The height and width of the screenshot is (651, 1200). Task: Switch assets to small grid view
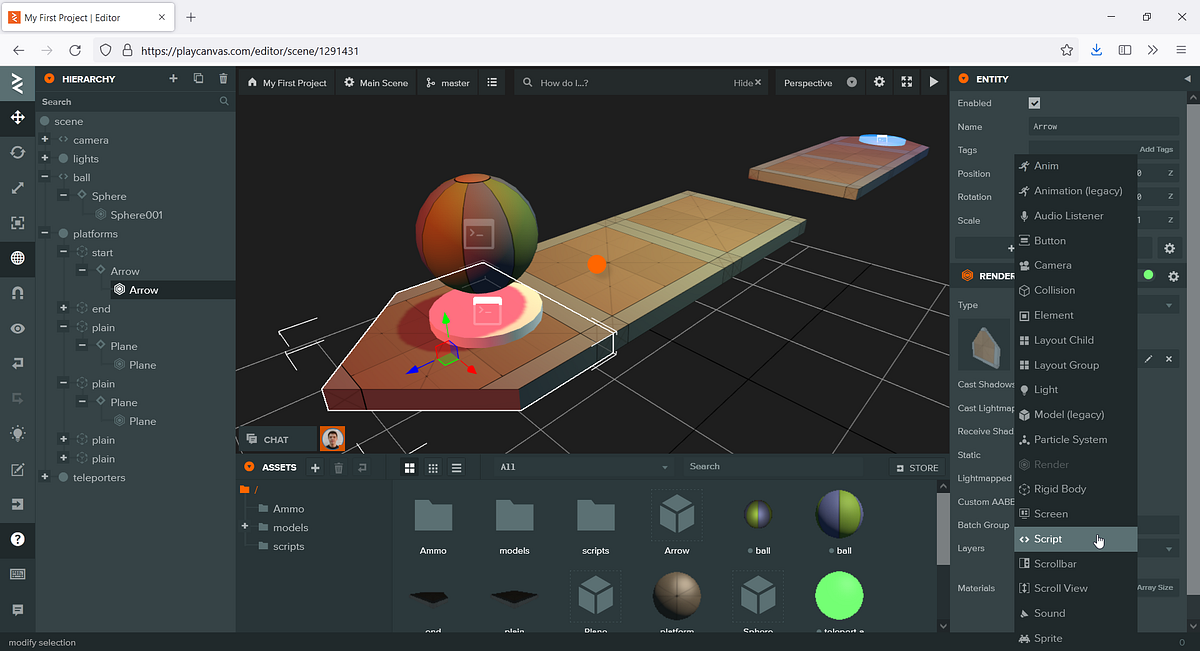point(433,467)
